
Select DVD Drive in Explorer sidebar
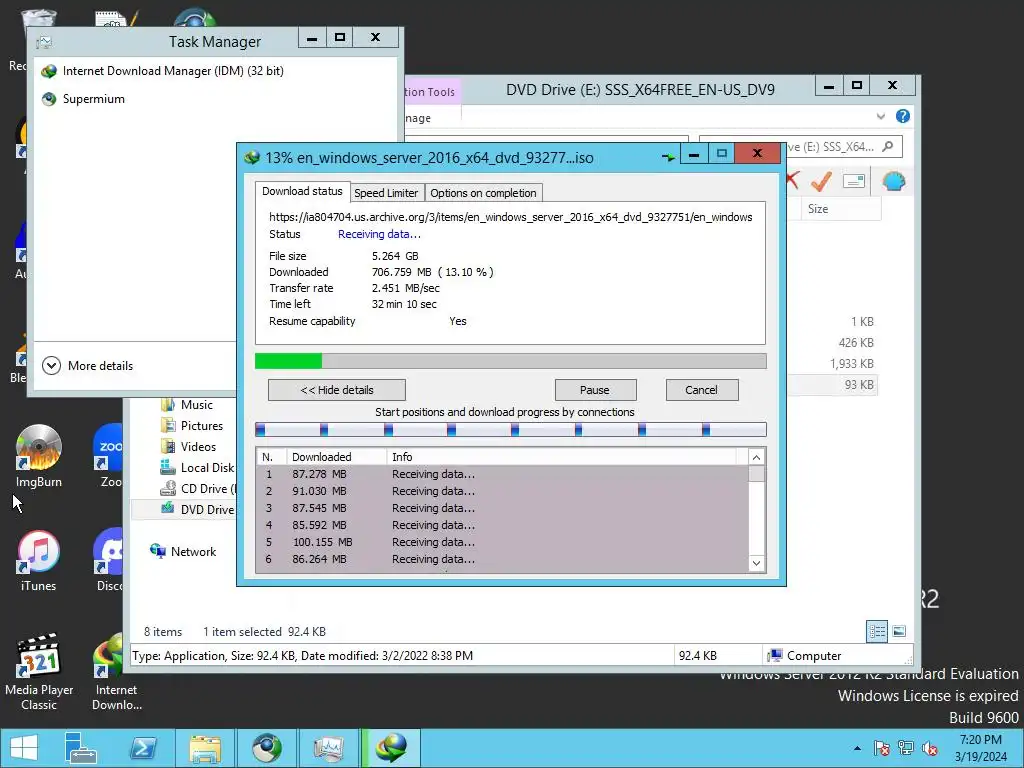197,509
